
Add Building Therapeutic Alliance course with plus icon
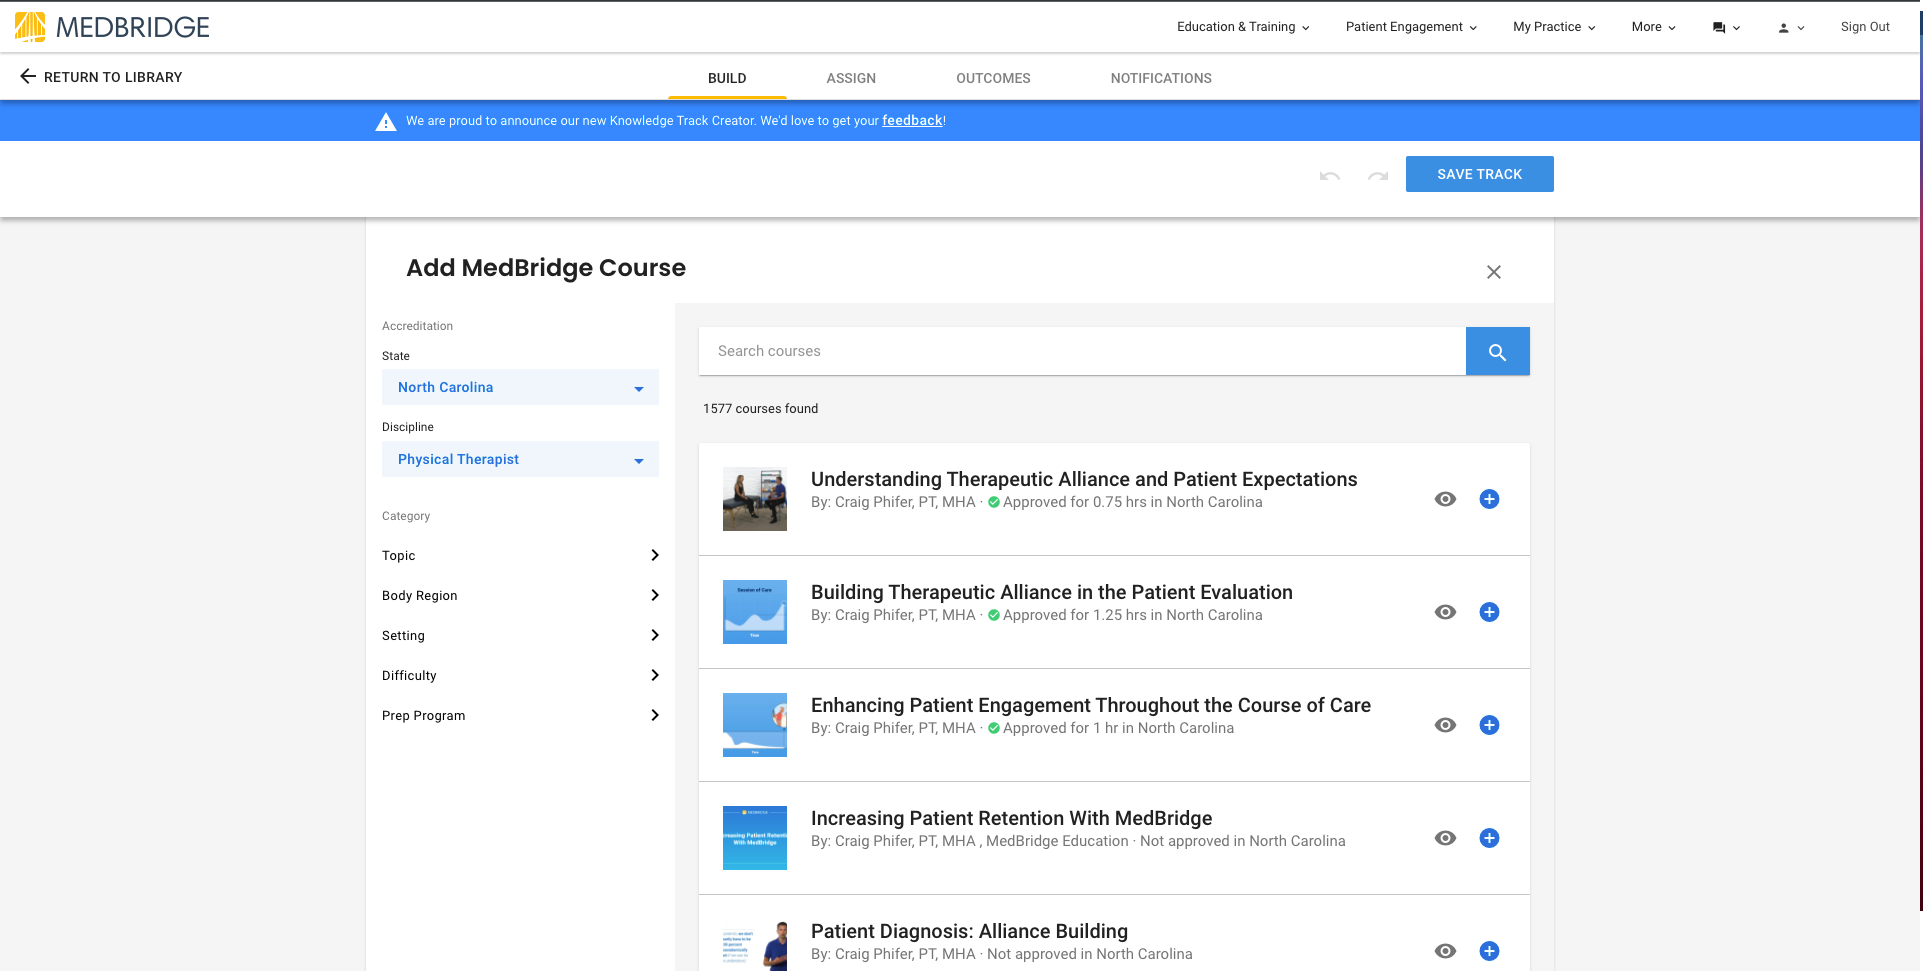(1489, 612)
